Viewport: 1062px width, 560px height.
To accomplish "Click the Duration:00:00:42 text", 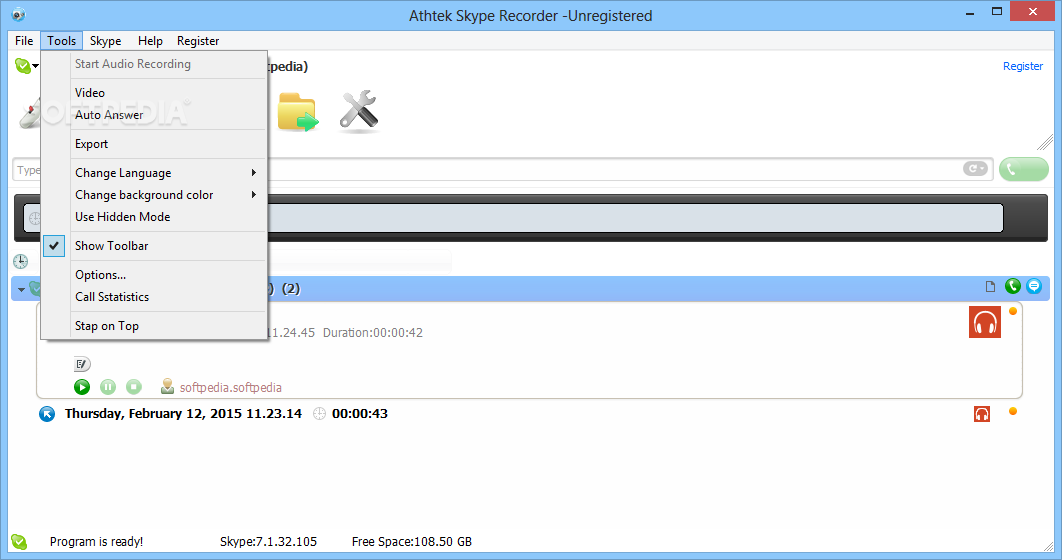I will tap(373, 332).
